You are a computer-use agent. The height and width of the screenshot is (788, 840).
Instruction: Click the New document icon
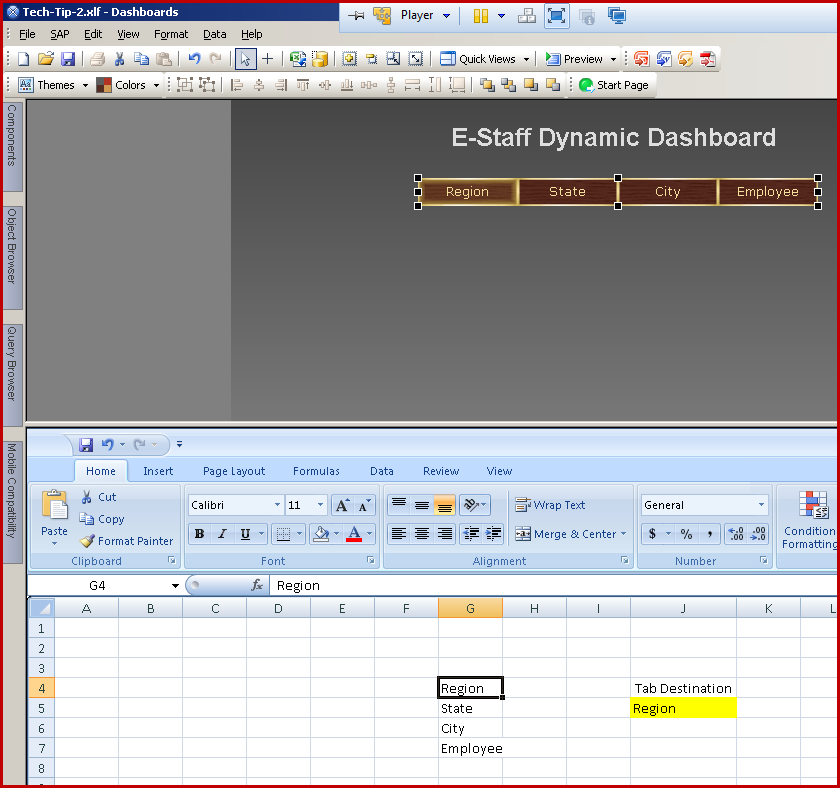tap(23, 59)
